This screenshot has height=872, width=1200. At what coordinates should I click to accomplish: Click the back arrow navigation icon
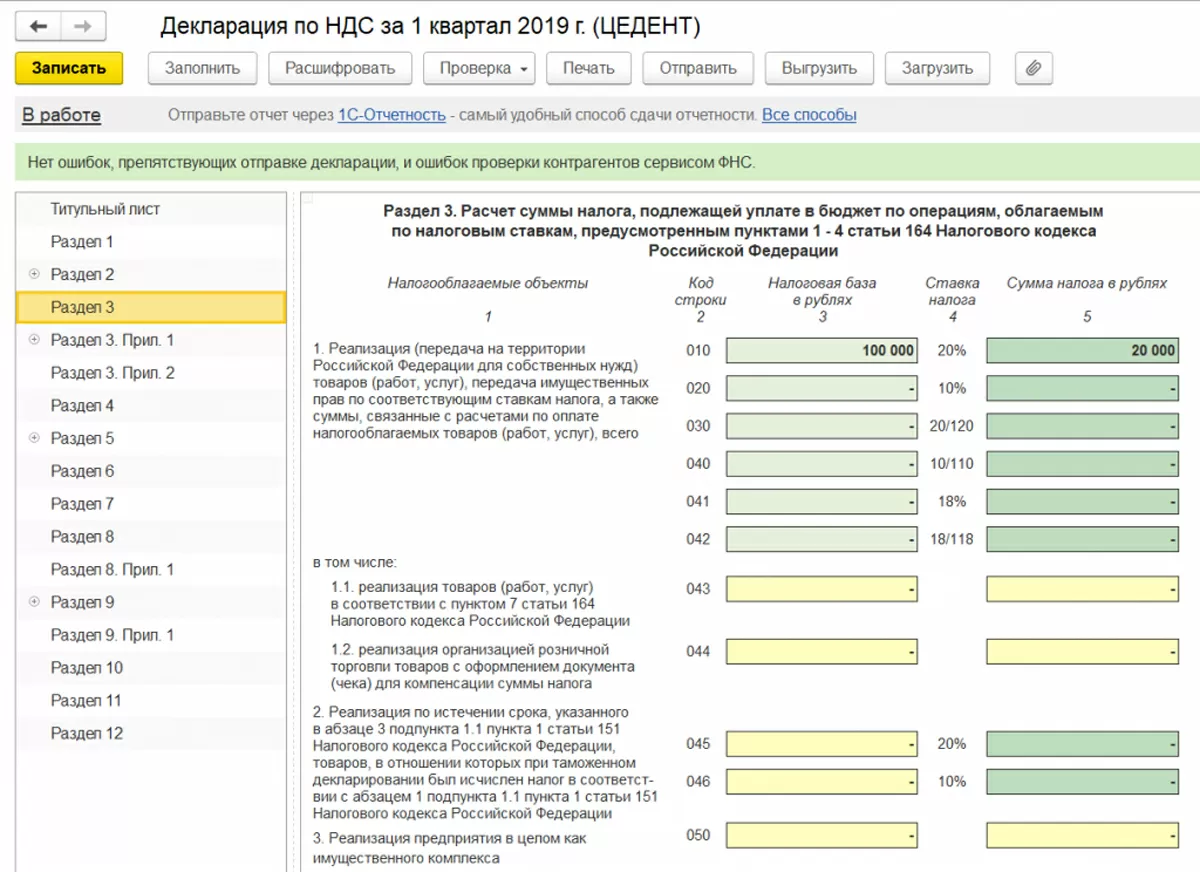click(39, 26)
